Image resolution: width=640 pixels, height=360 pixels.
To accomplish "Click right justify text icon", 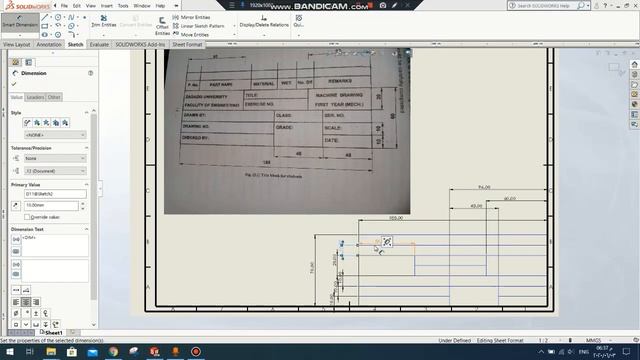I will (x=36, y=302).
